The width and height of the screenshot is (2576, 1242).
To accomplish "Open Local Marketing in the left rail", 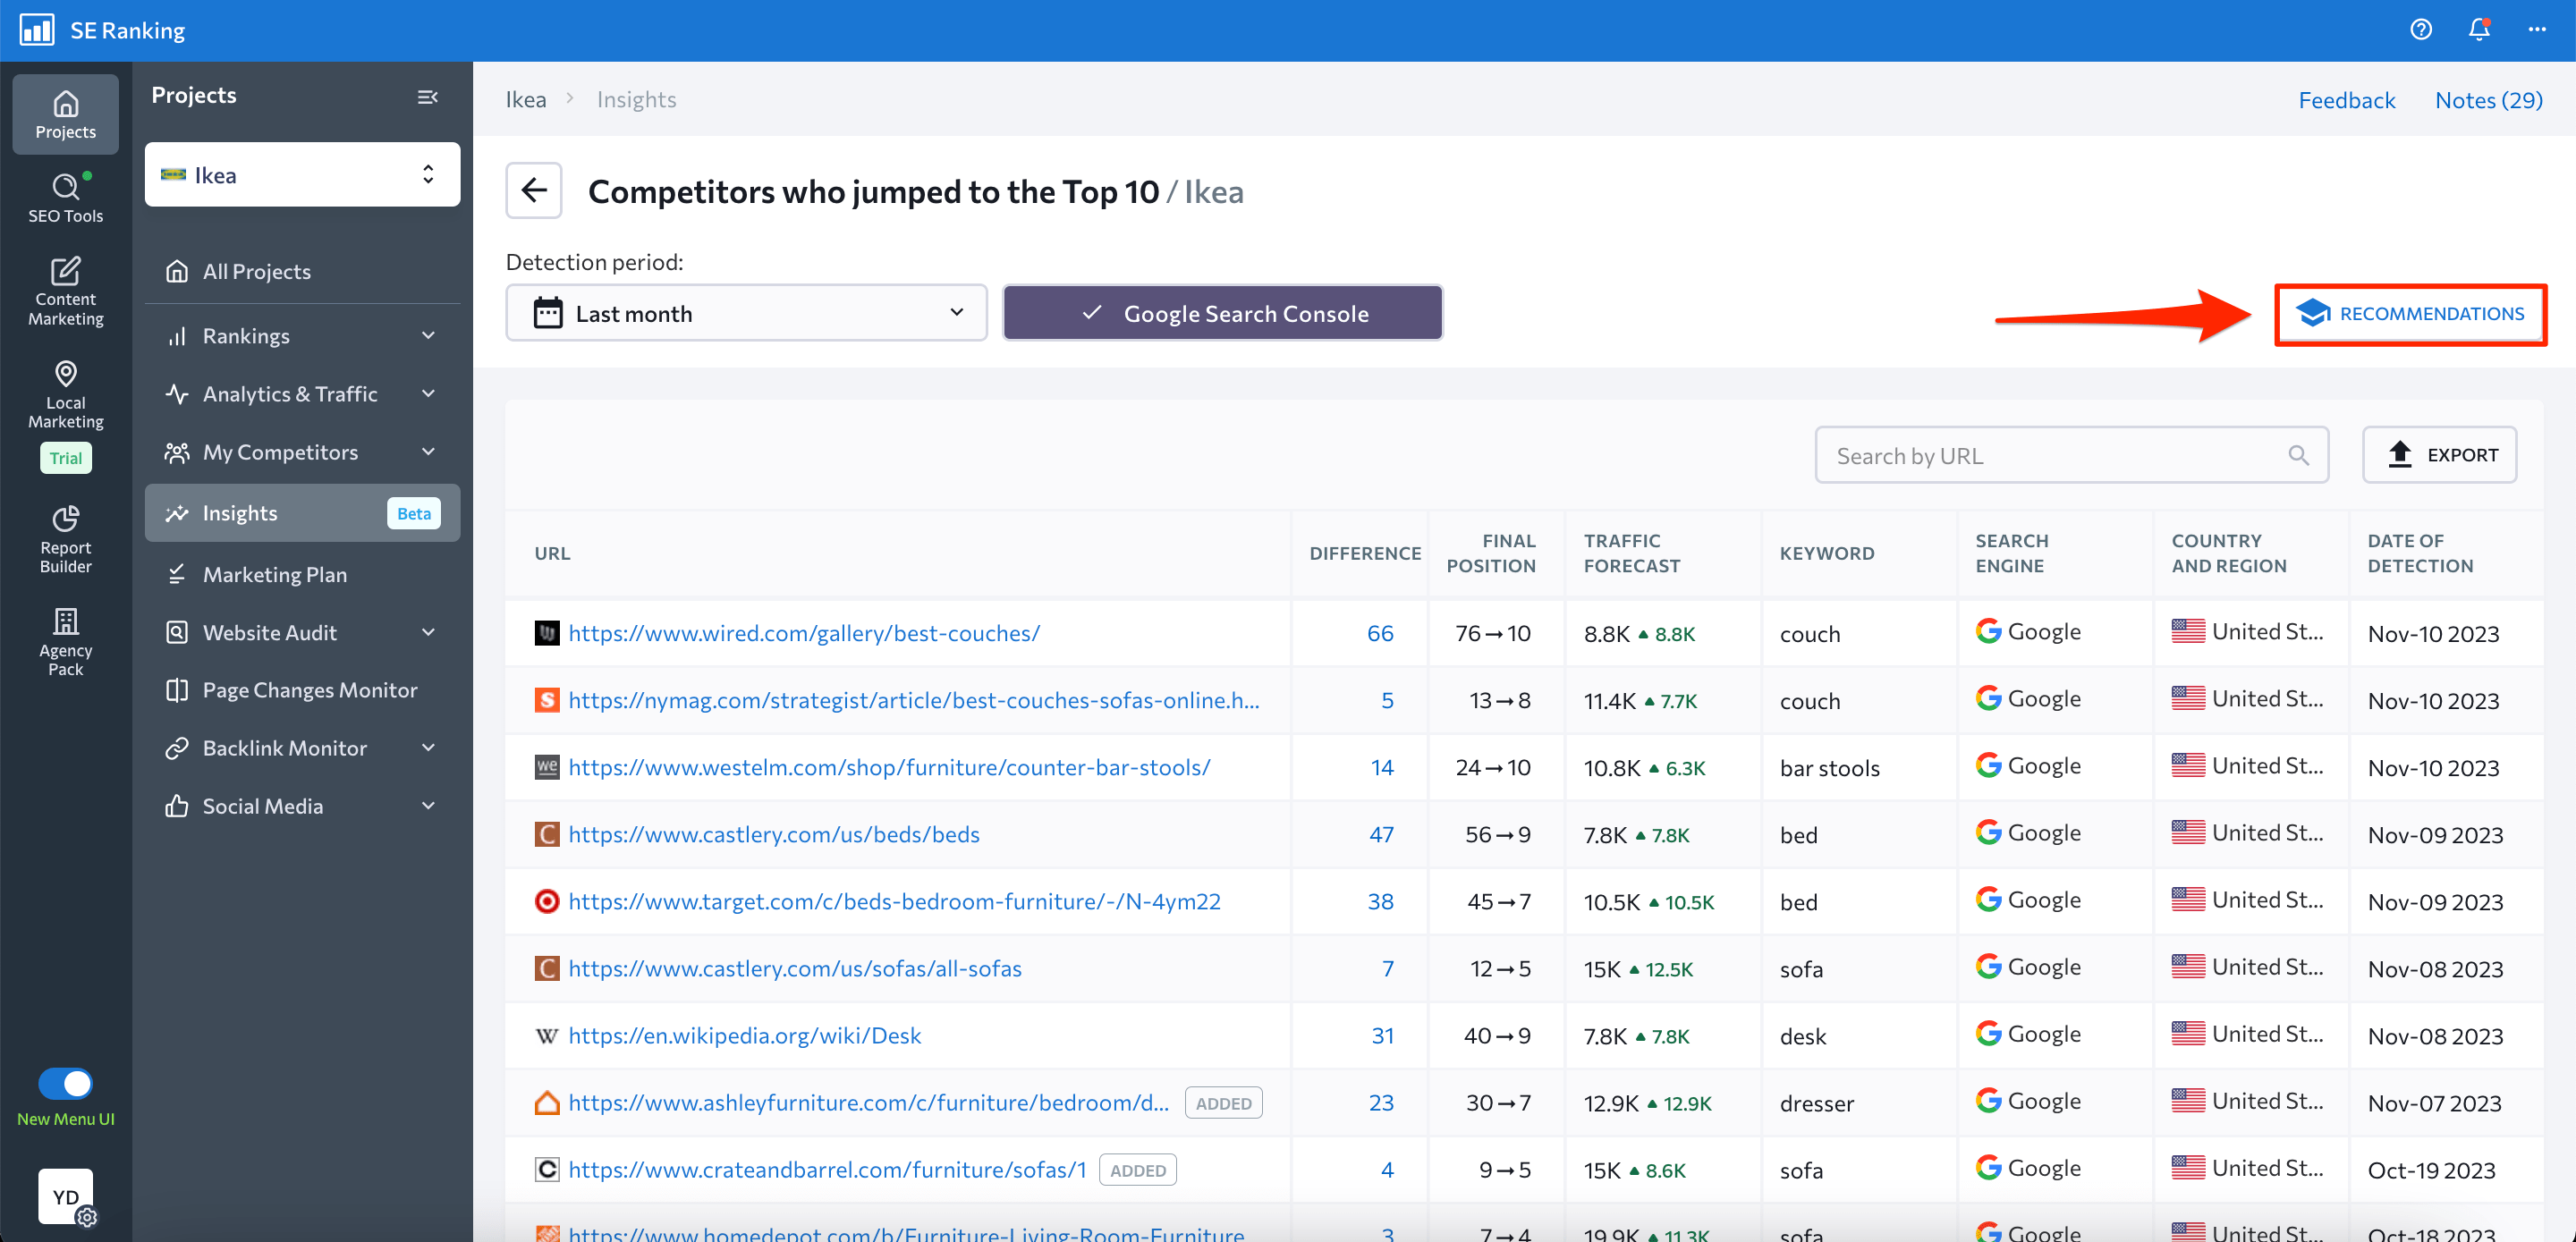I will [66, 395].
